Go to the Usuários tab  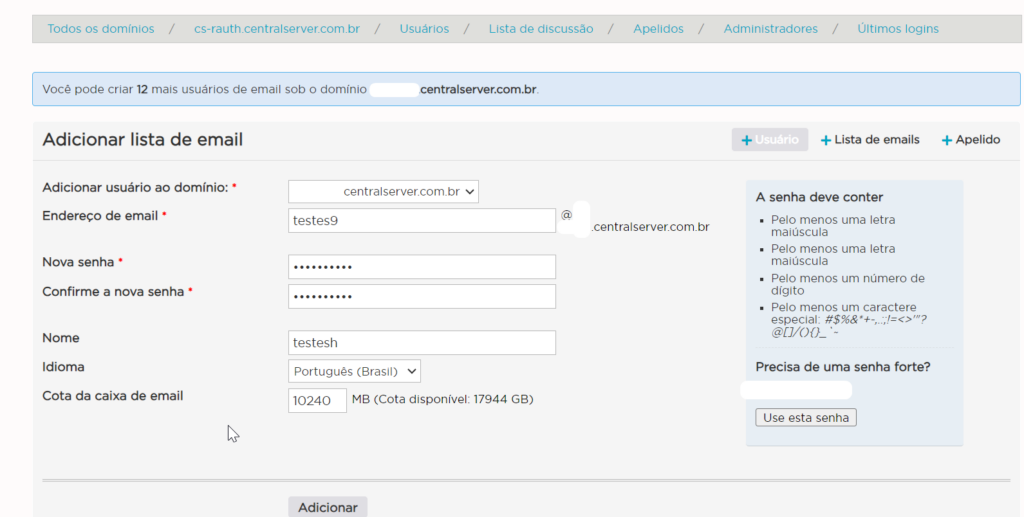[x=424, y=29]
